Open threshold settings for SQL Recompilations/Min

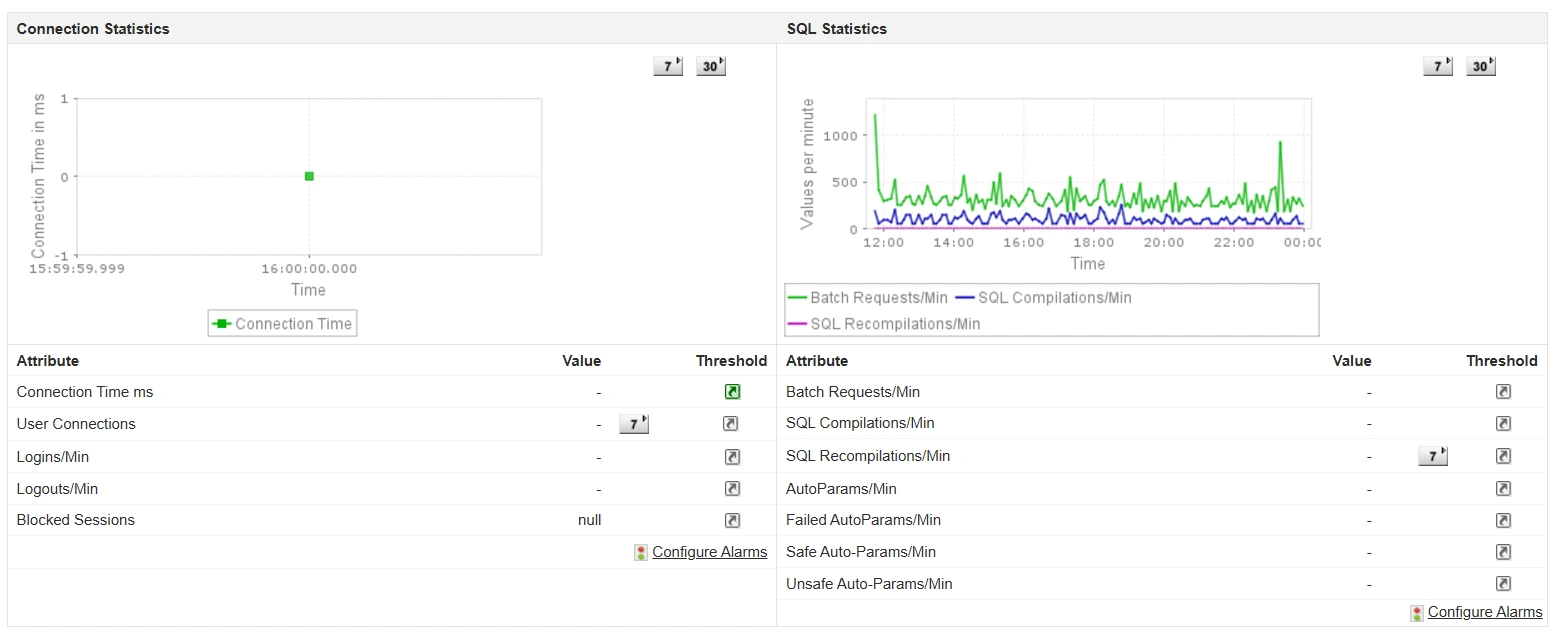pyautogui.click(x=1503, y=456)
